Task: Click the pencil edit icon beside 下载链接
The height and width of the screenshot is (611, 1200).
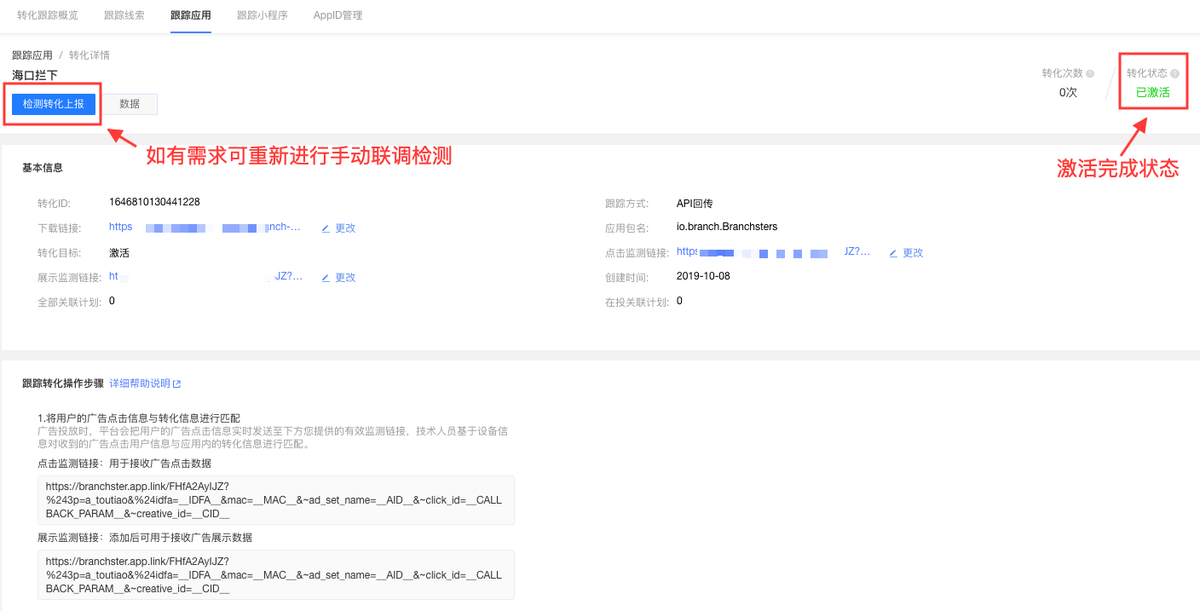Action: (326, 228)
